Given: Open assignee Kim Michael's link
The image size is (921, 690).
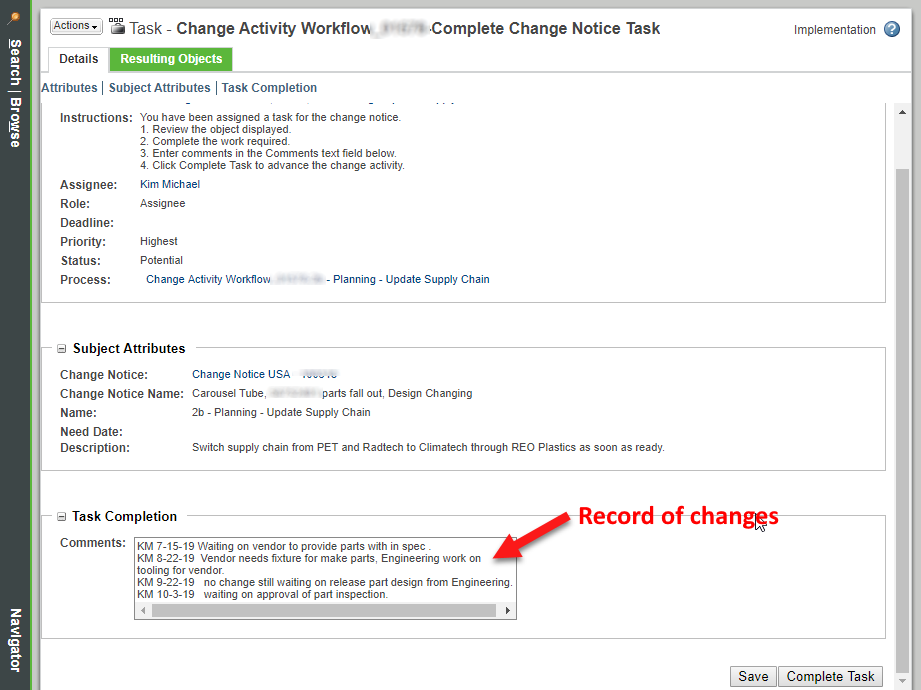Looking at the screenshot, I should (x=169, y=184).
